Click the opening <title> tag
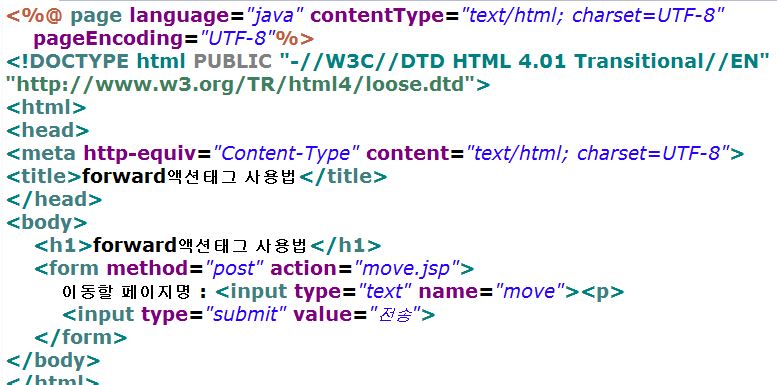 click(44, 176)
